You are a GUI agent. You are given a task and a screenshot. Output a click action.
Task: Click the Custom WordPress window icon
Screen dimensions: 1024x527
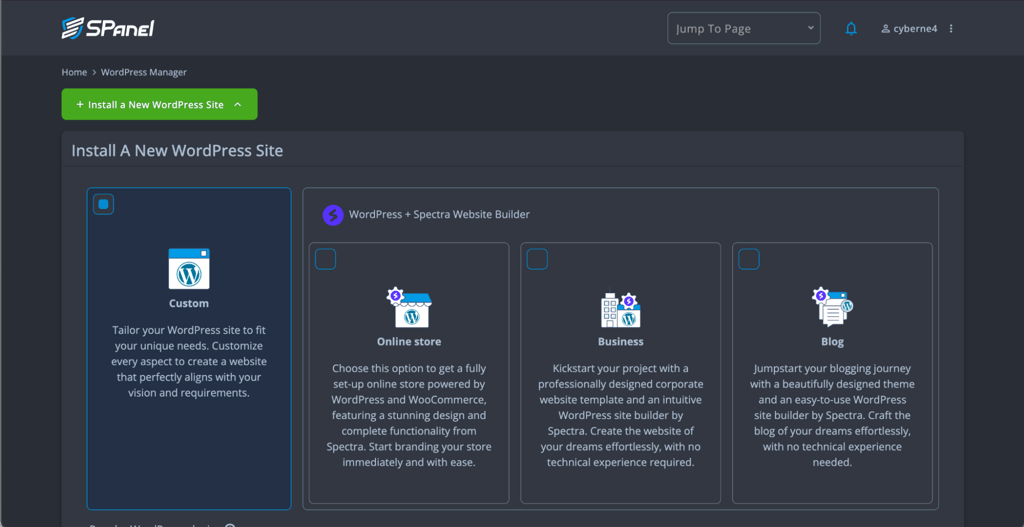189,268
